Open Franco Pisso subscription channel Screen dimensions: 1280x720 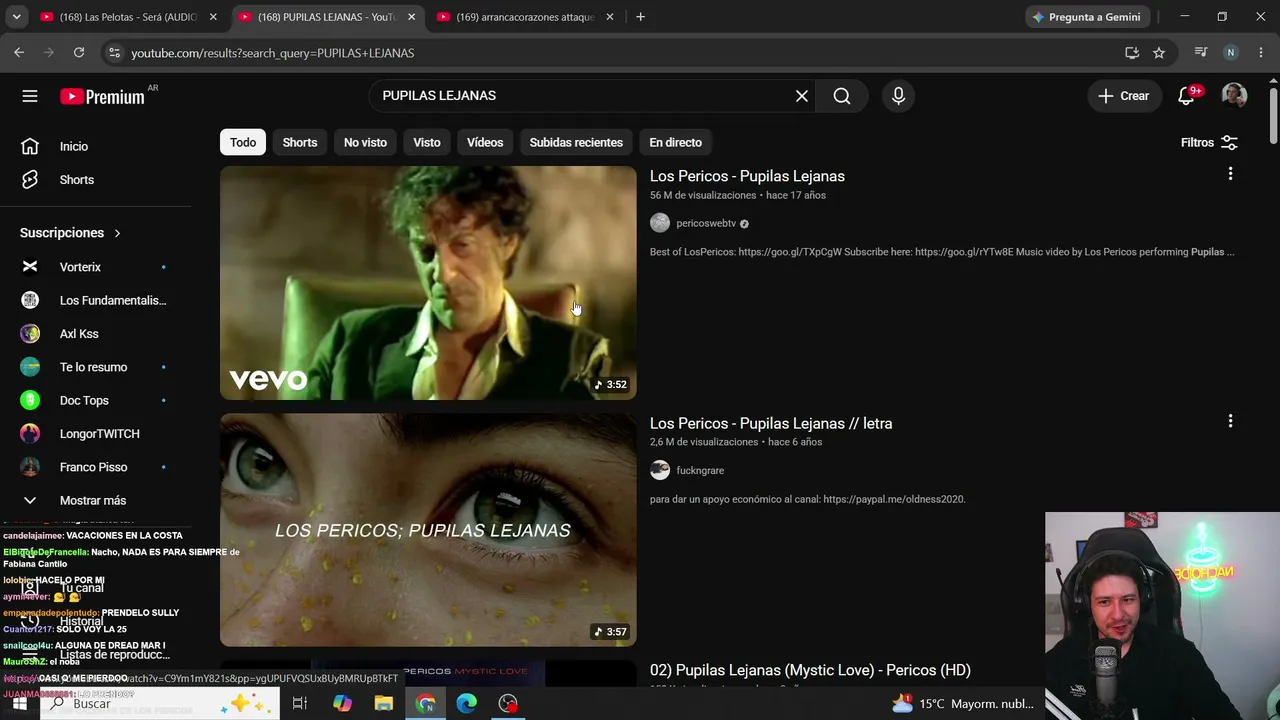95,467
